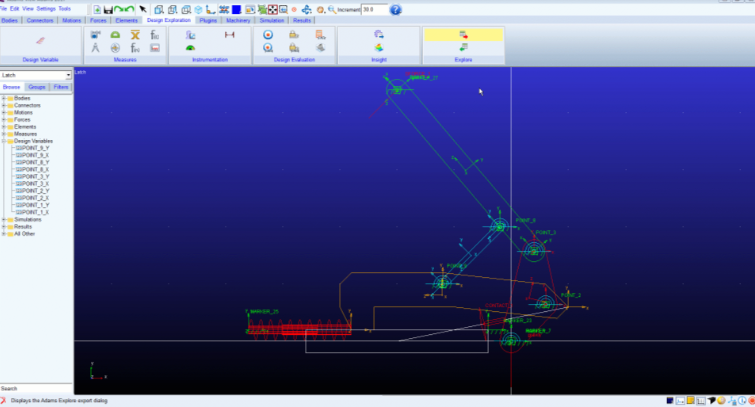
Task: Open the Filters tab in browser
Action: tap(61, 87)
